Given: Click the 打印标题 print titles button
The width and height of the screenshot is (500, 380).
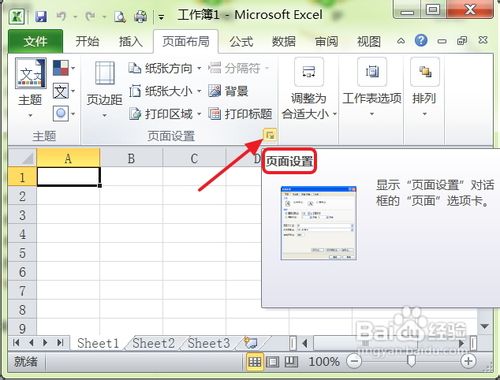Looking at the screenshot, I should coord(240,114).
